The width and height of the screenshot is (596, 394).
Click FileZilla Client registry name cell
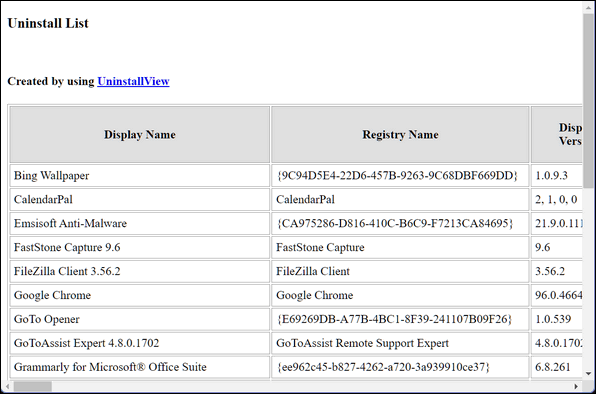click(400, 271)
